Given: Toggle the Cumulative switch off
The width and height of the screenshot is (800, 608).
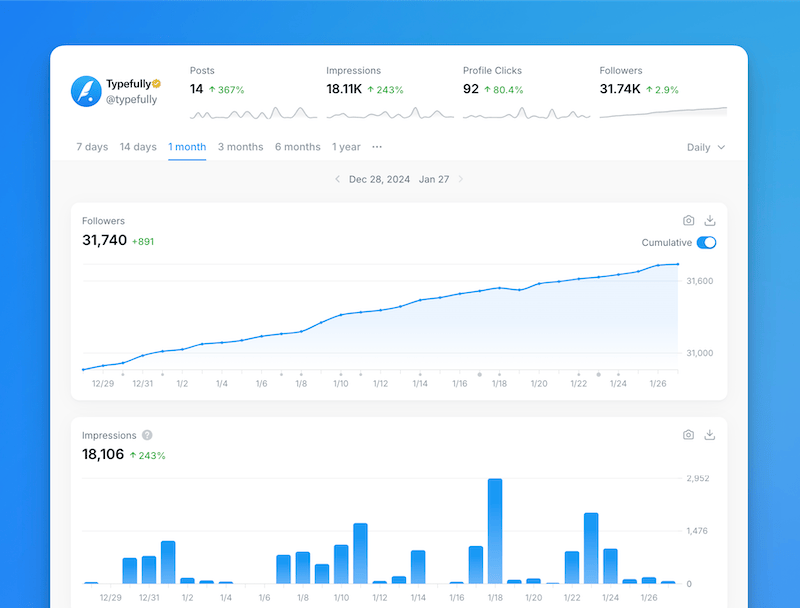Looking at the screenshot, I should [x=706, y=243].
